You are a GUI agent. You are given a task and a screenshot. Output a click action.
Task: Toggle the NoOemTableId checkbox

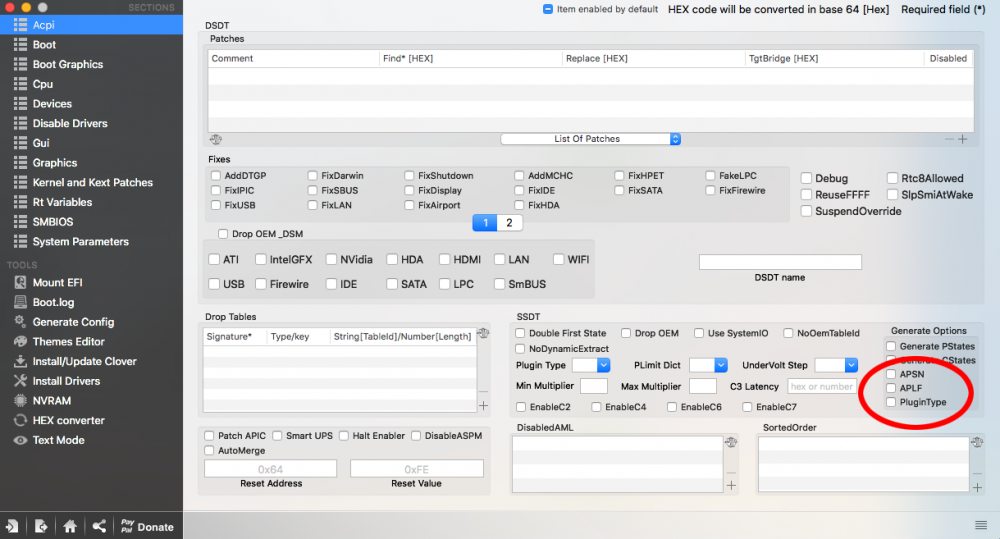788,333
